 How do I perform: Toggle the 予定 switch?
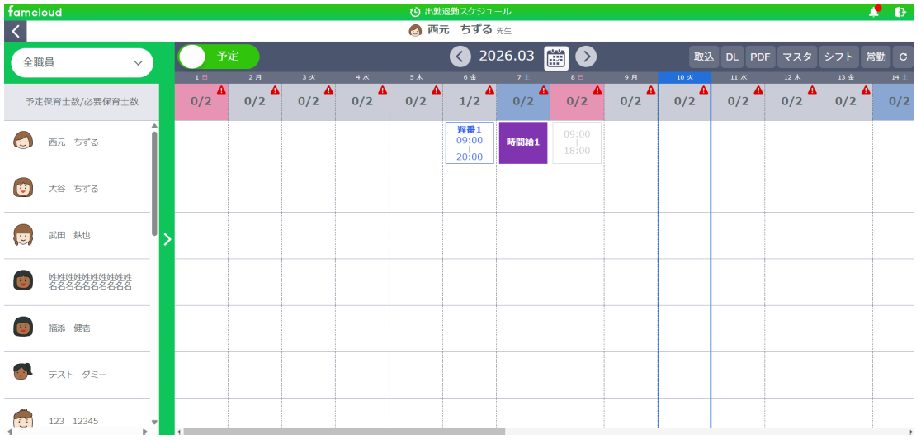[x=219, y=57]
